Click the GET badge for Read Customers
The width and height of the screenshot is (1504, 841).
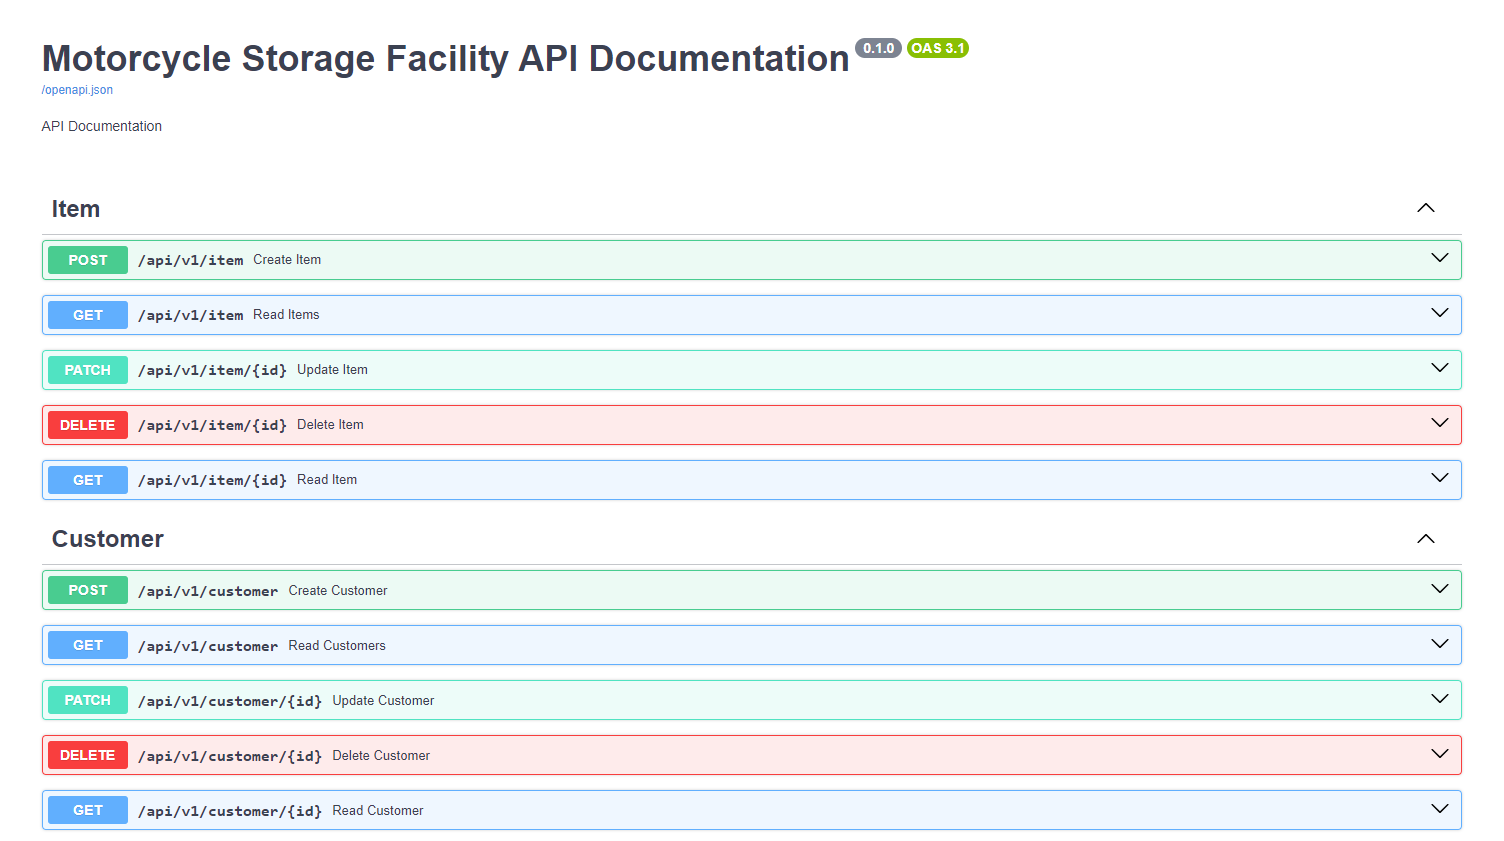coord(88,645)
